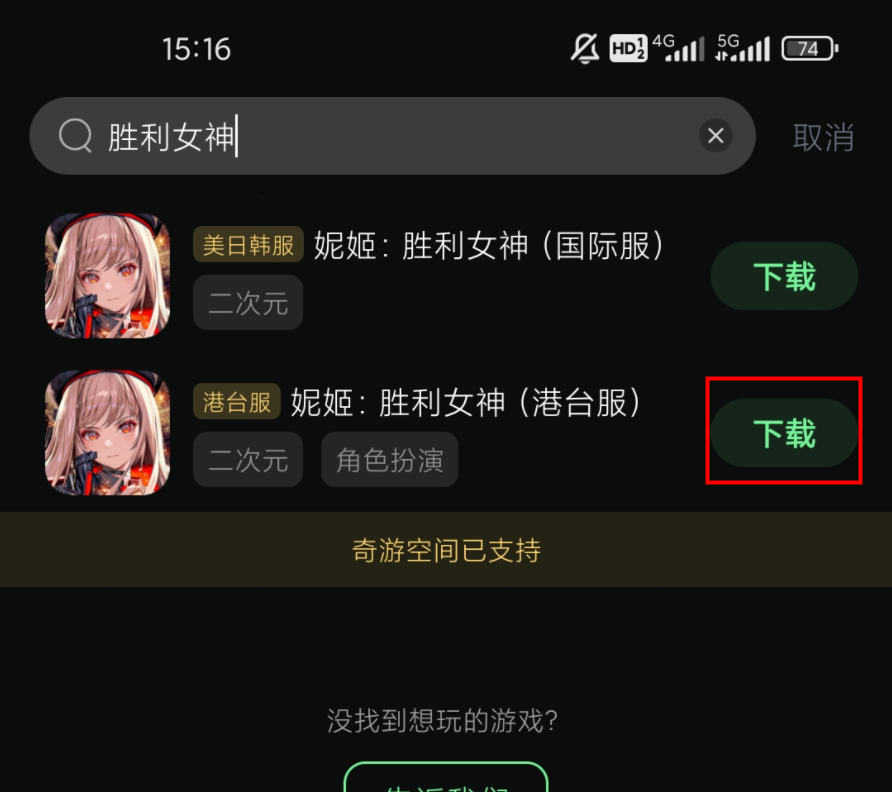The height and width of the screenshot is (792, 892).
Task: Tap 二次元 tag under 港台服 game
Action: coord(248,459)
